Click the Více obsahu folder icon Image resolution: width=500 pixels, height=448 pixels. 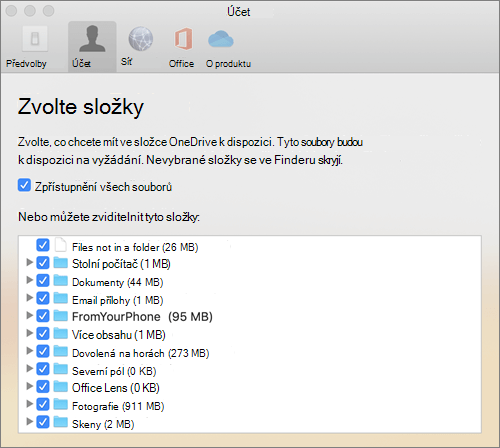(61, 334)
